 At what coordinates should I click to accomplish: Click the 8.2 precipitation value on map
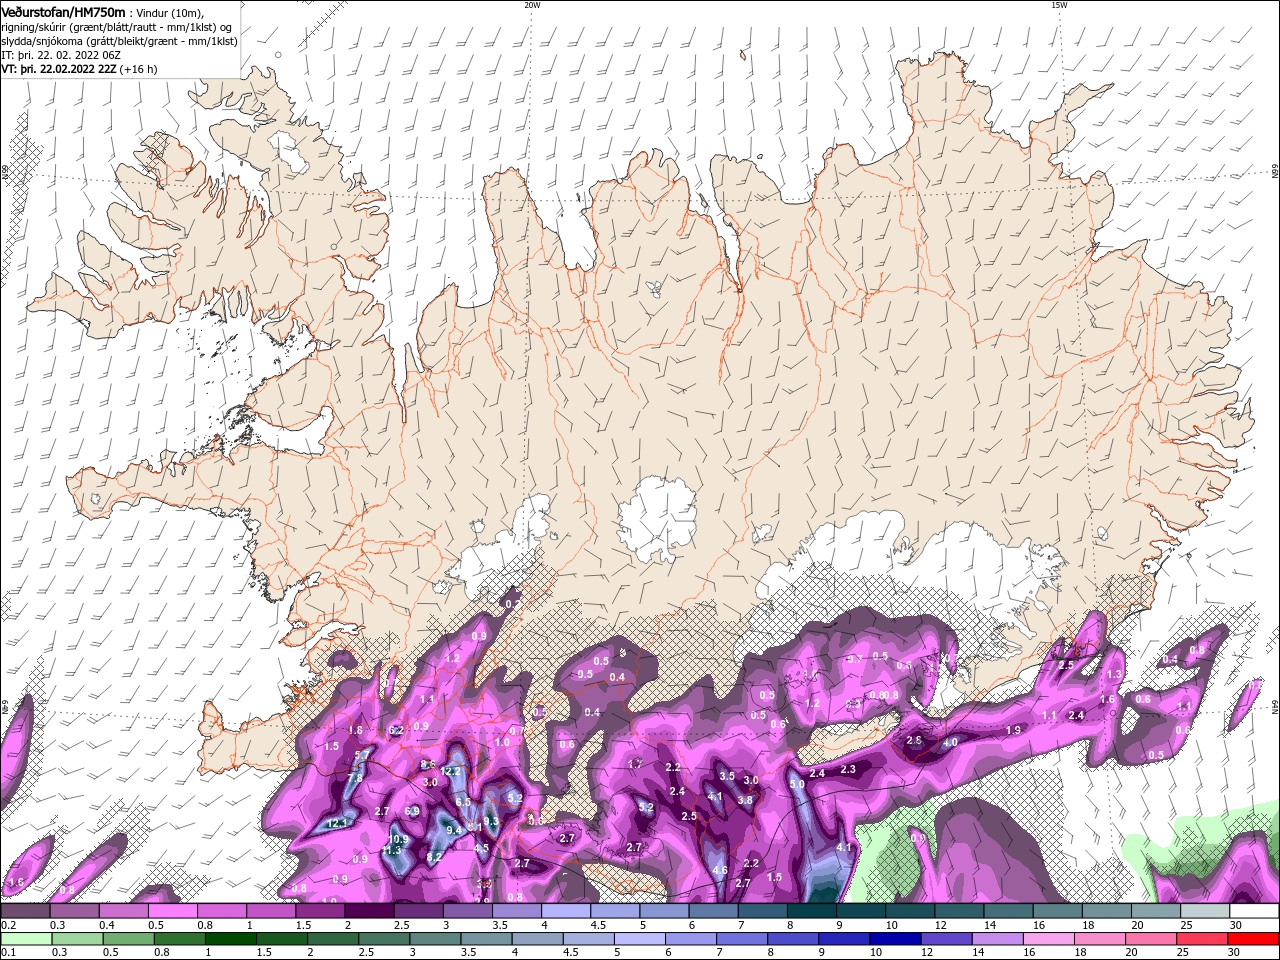[x=434, y=857]
